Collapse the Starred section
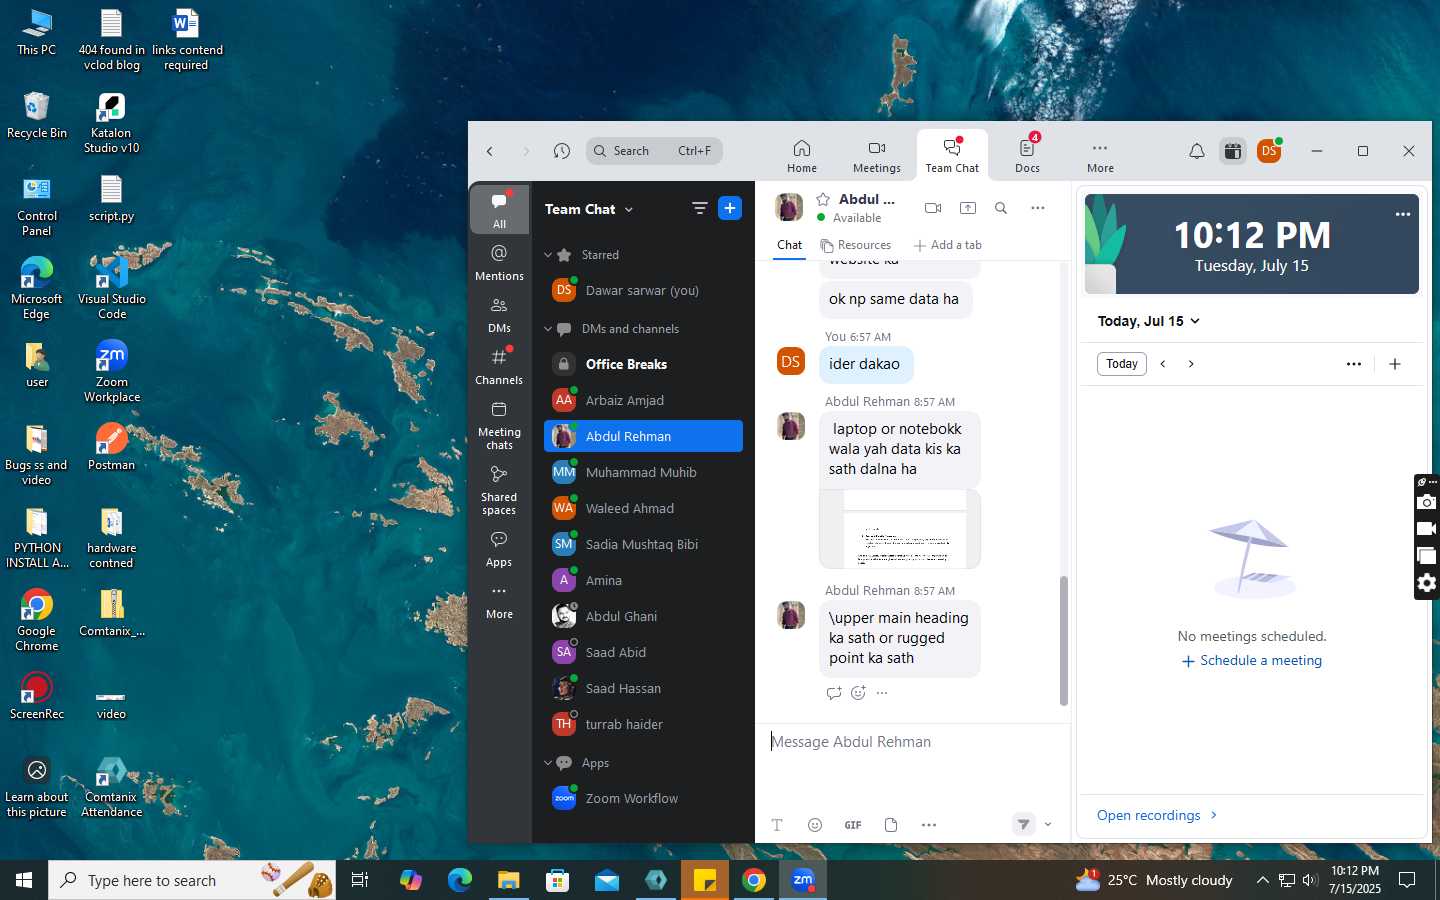 coord(548,255)
